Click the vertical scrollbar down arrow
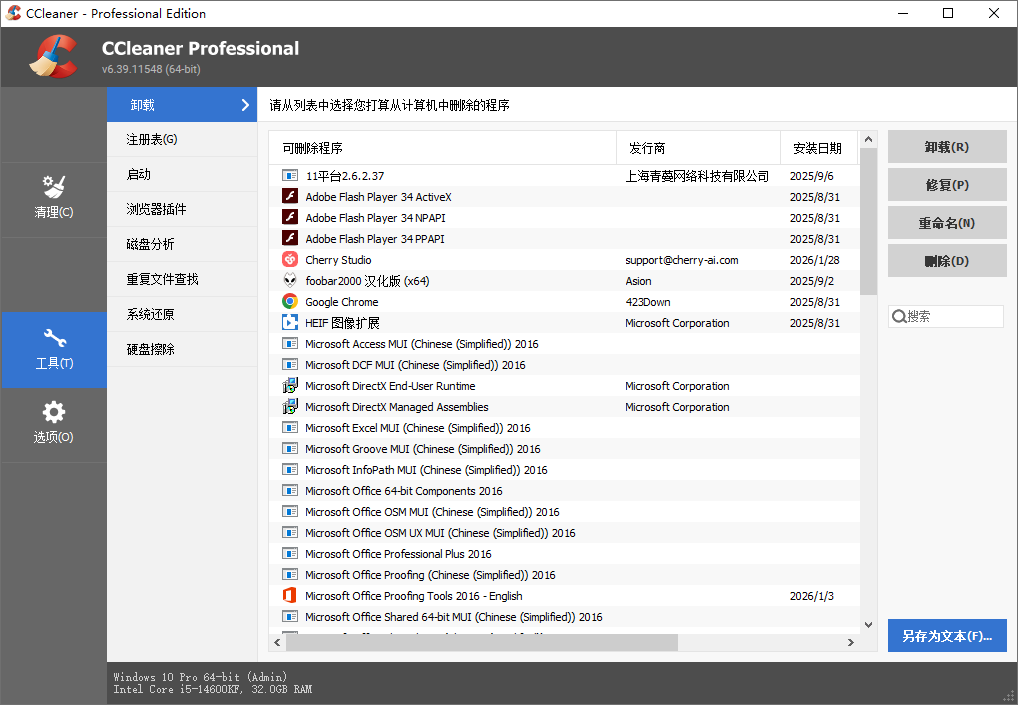 pyautogui.click(x=868, y=624)
